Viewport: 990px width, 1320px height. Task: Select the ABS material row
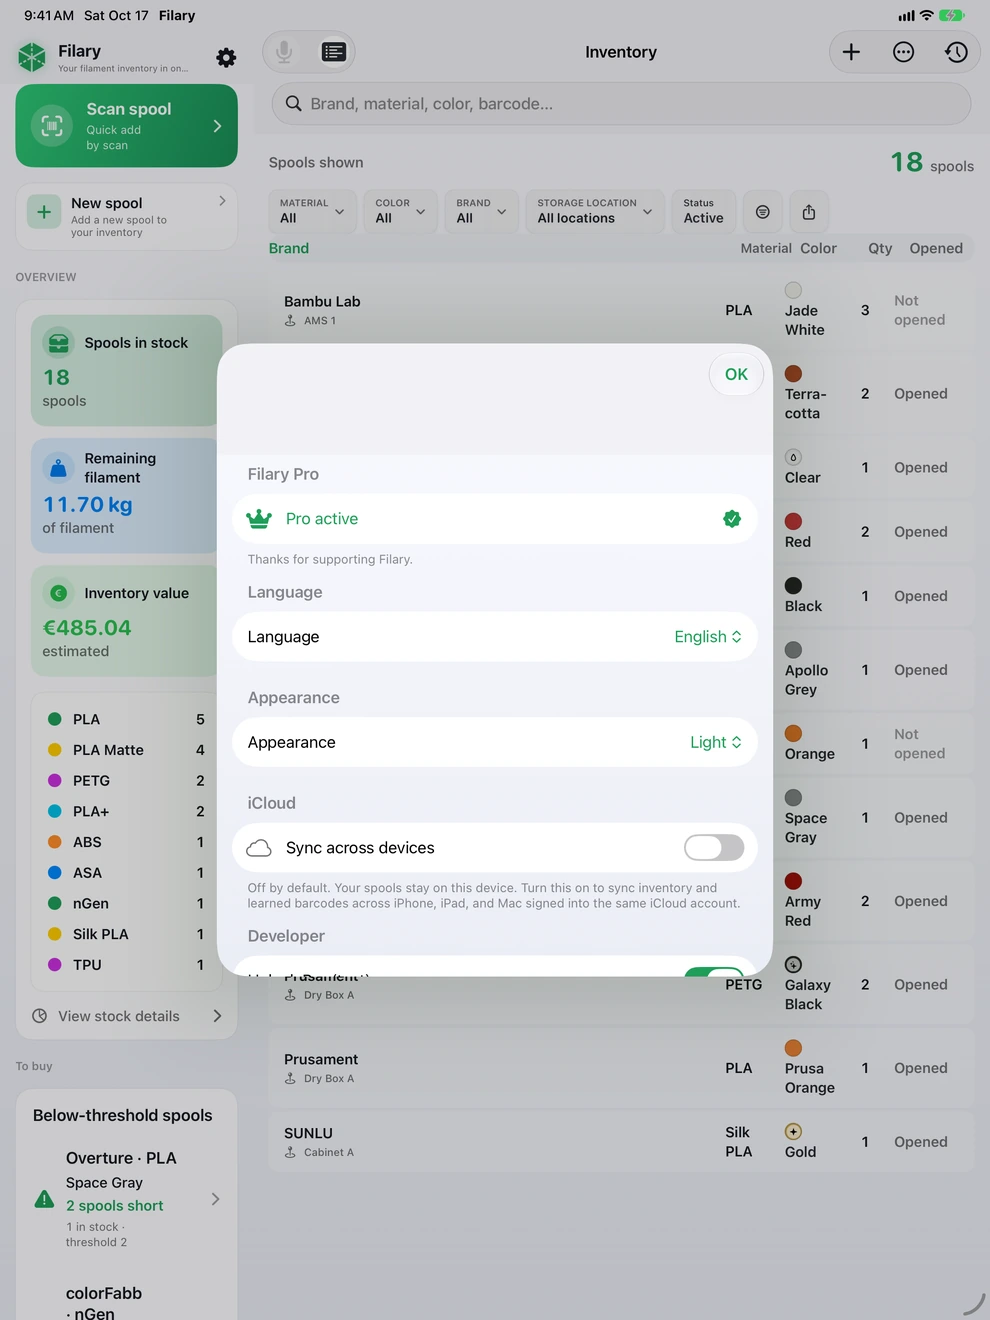coord(126,842)
